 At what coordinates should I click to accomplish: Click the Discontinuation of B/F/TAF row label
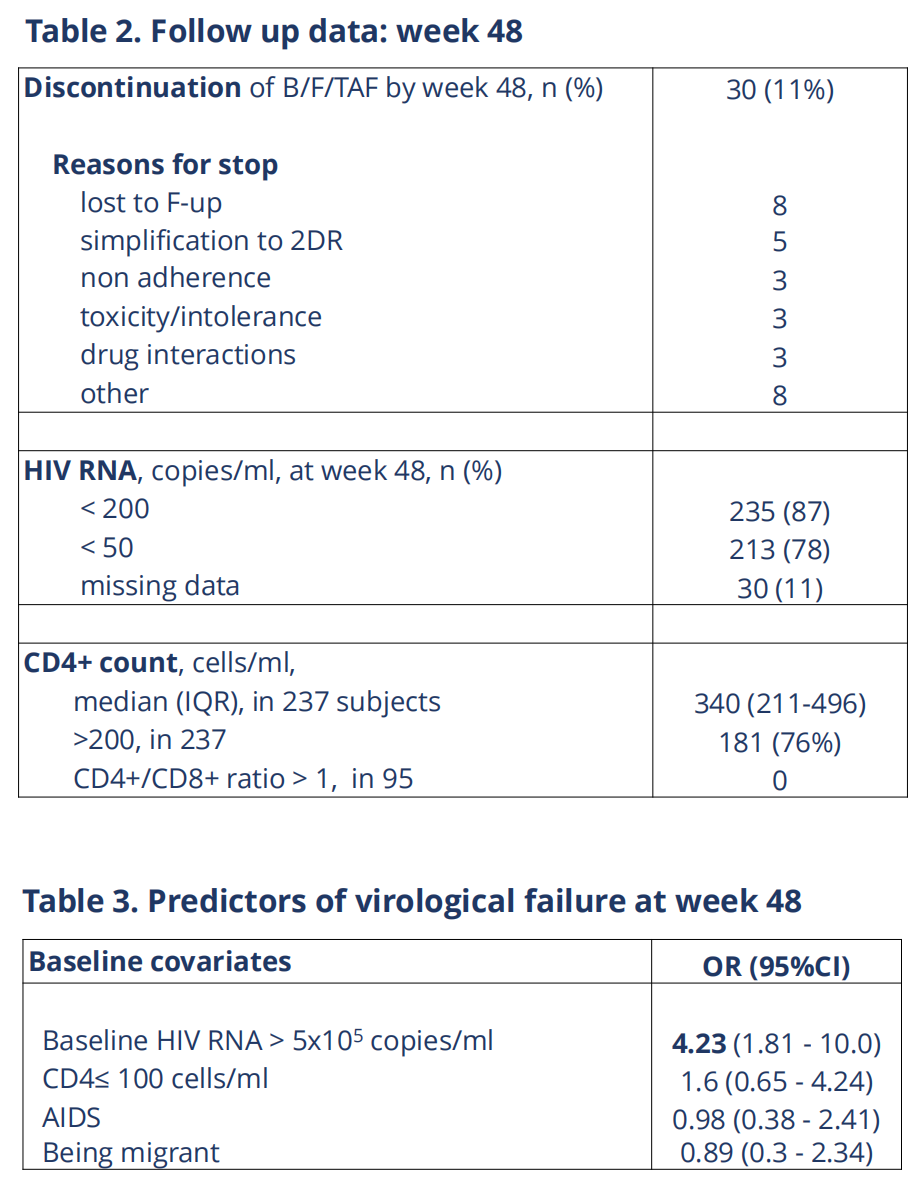pyautogui.click(x=313, y=89)
